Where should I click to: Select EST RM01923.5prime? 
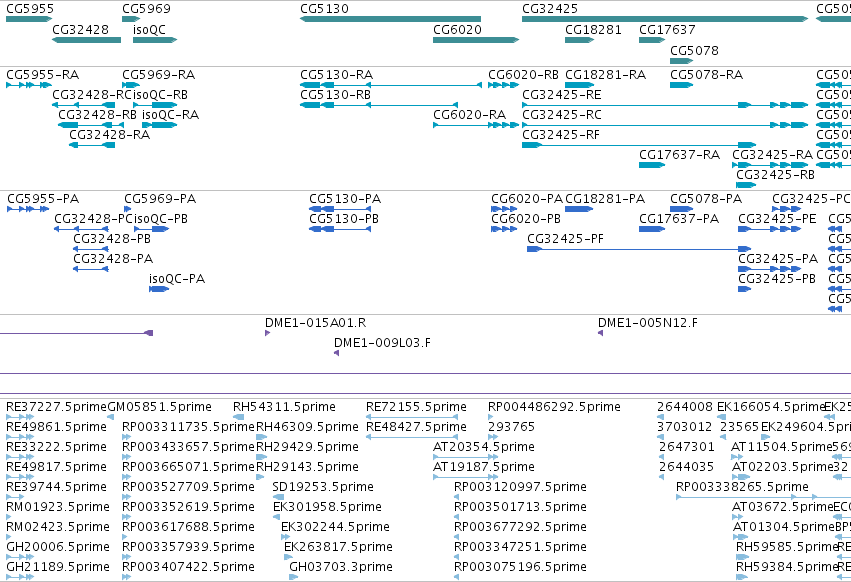[58, 508]
